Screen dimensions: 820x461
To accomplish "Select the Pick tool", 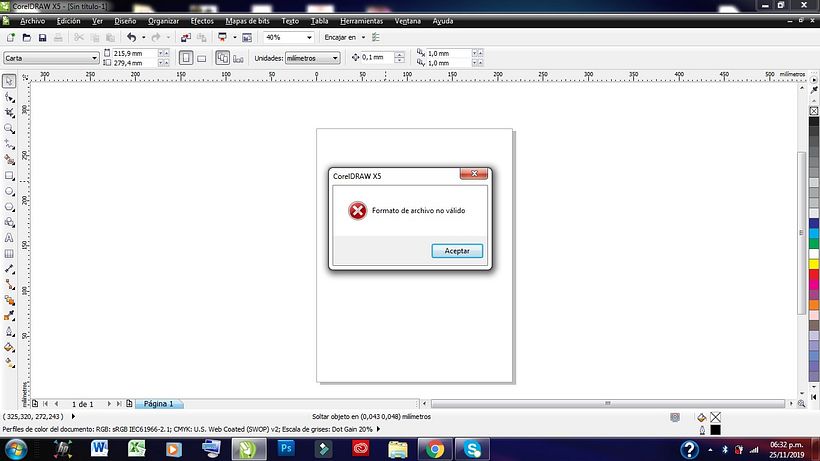I will tap(9, 81).
